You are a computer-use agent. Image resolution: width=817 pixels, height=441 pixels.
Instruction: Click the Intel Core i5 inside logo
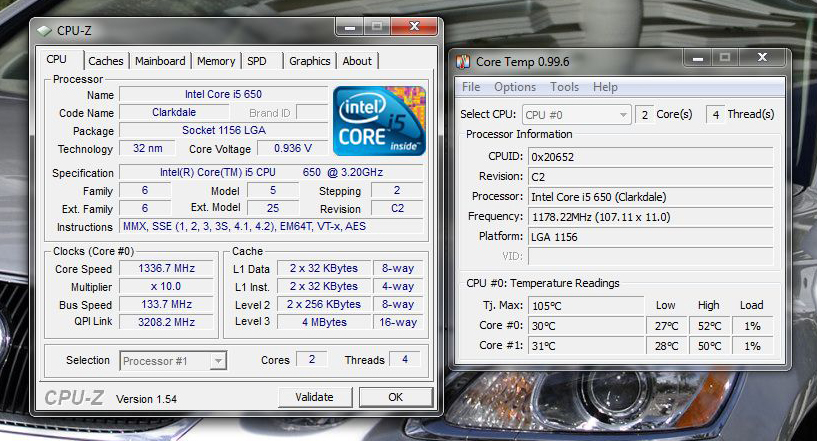(379, 121)
